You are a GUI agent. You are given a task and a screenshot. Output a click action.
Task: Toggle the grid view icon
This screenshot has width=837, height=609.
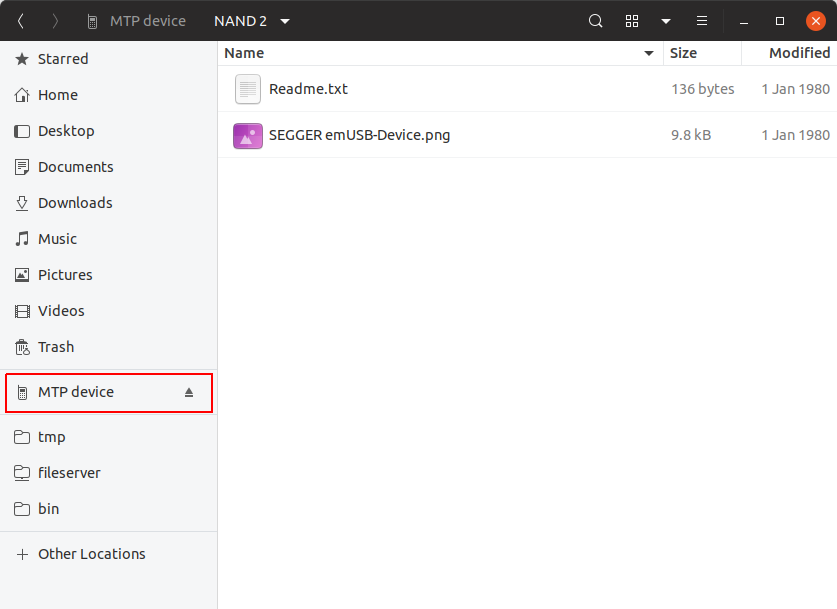point(632,21)
